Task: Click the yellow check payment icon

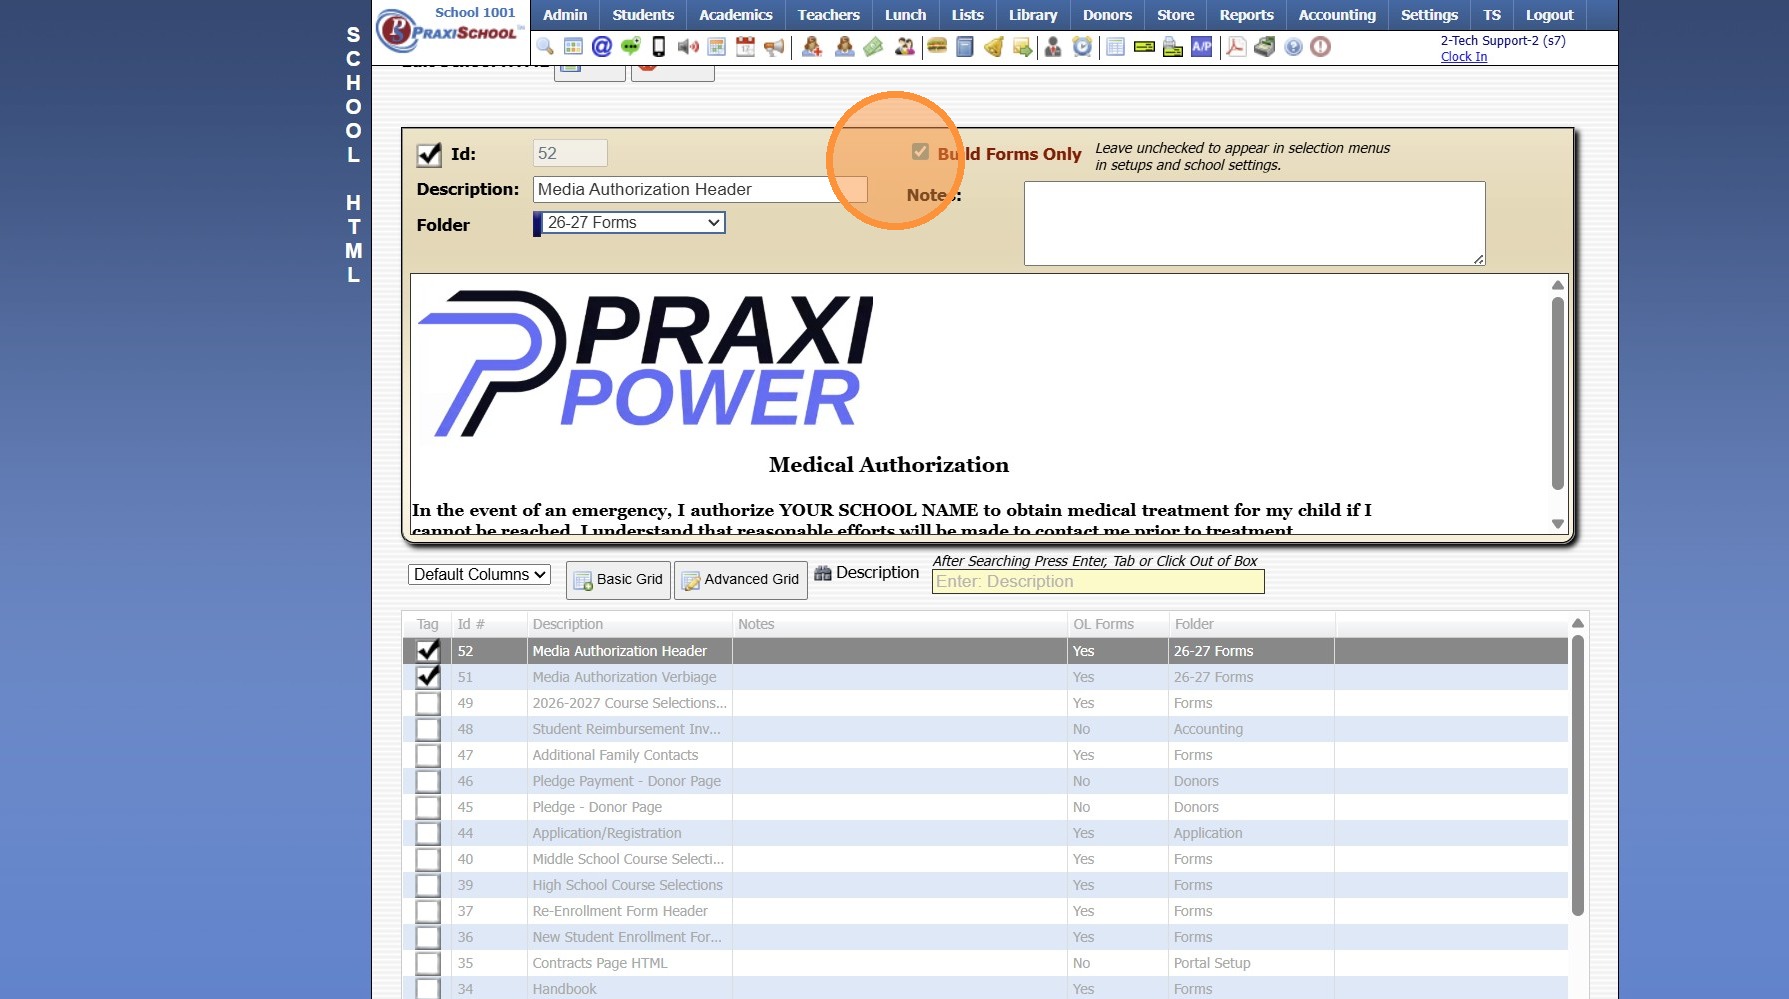Action: click(x=1144, y=47)
